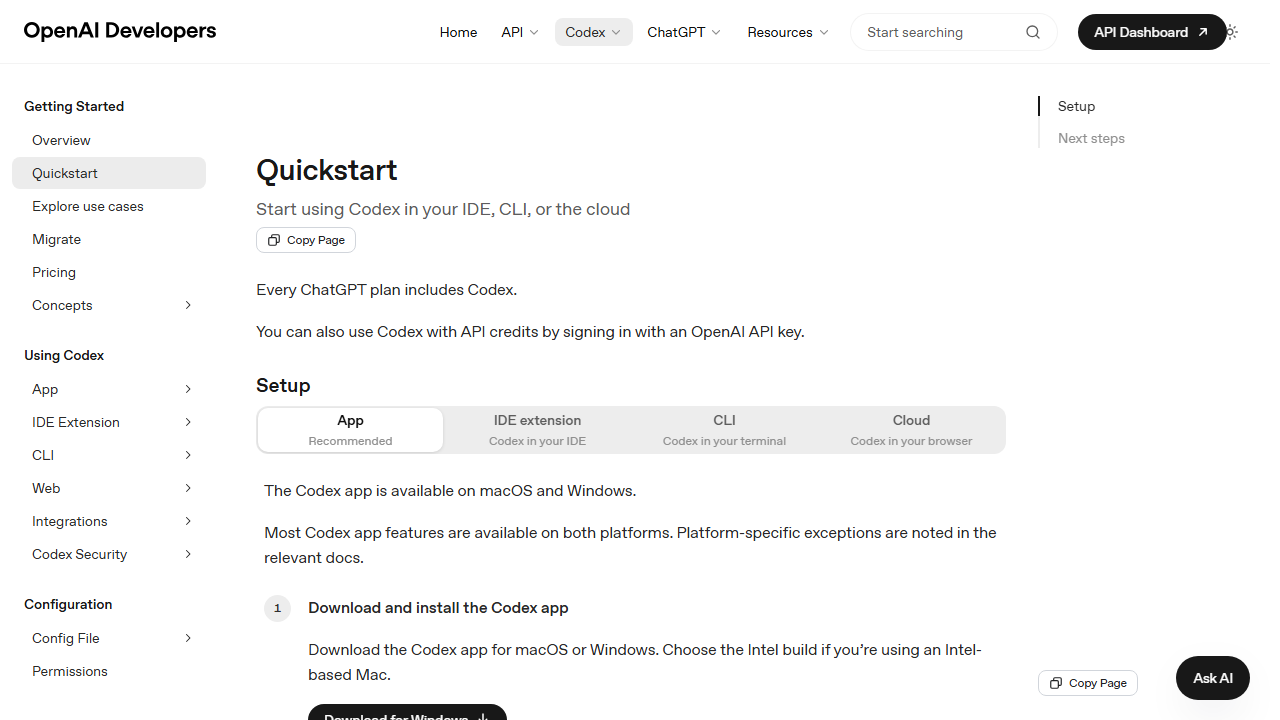Expand the Integrations sidebar section

pos(188,521)
